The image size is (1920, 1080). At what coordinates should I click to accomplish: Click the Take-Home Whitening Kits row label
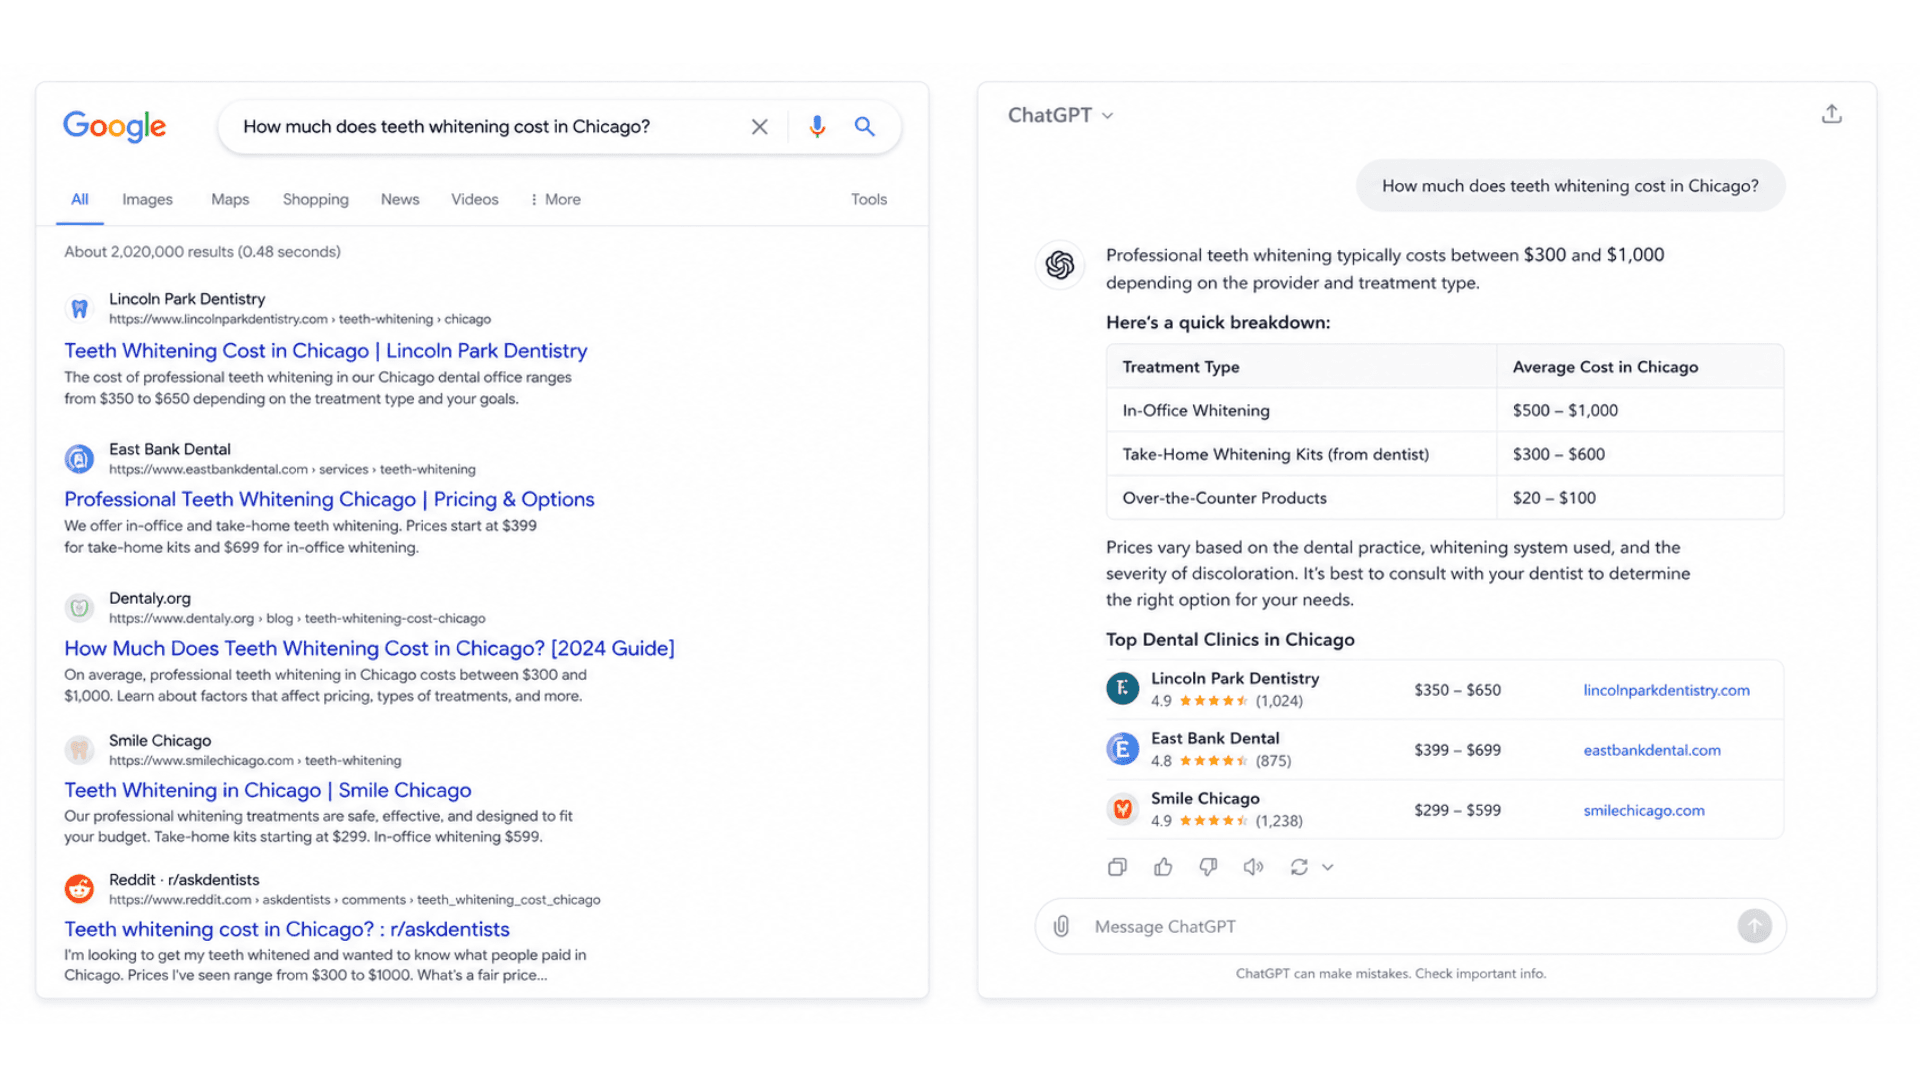point(1275,454)
